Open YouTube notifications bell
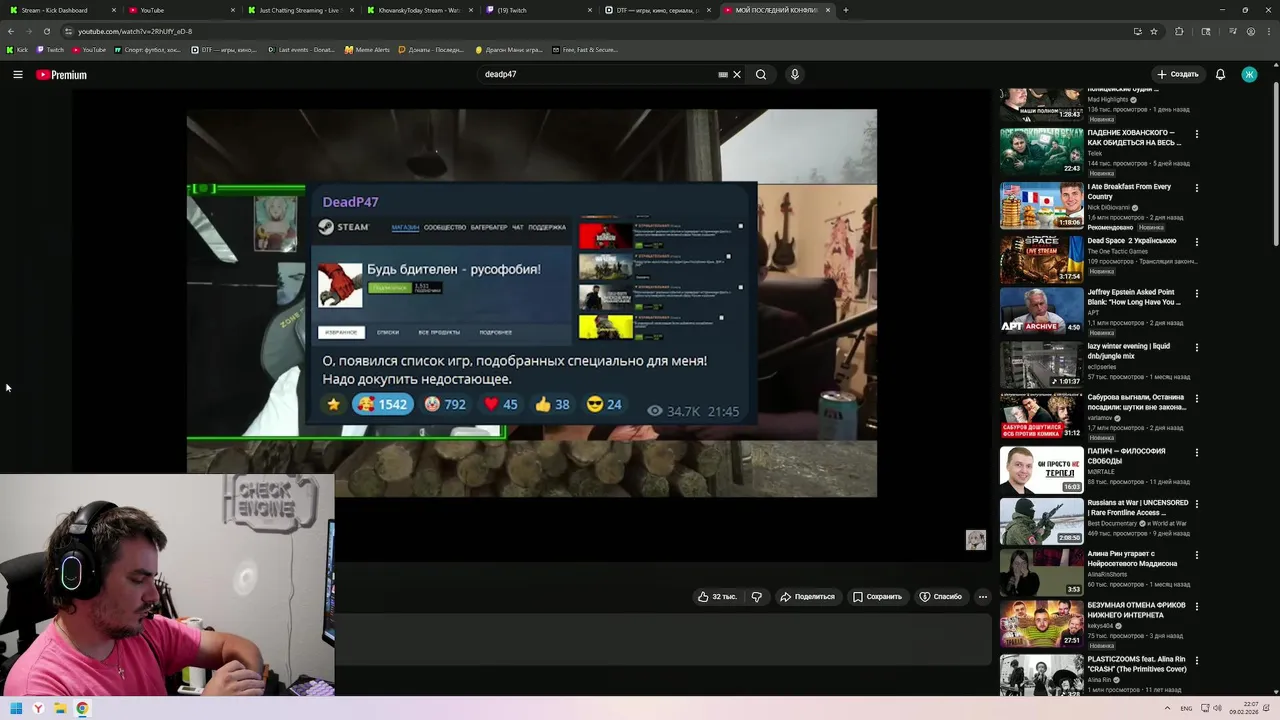The width and height of the screenshot is (1280, 720). click(x=1220, y=74)
